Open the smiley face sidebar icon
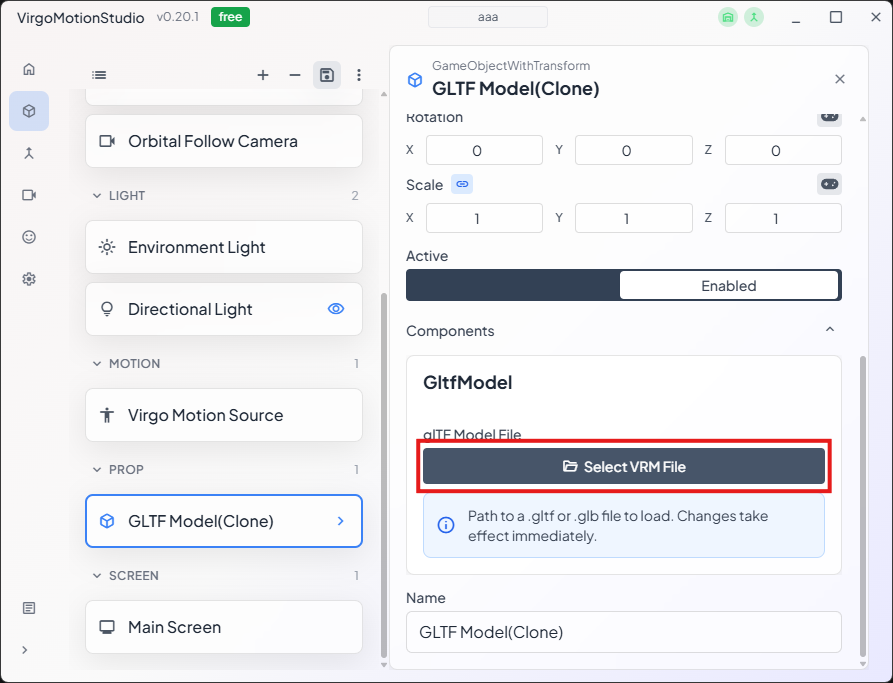The image size is (893, 683). (x=29, y=237)
